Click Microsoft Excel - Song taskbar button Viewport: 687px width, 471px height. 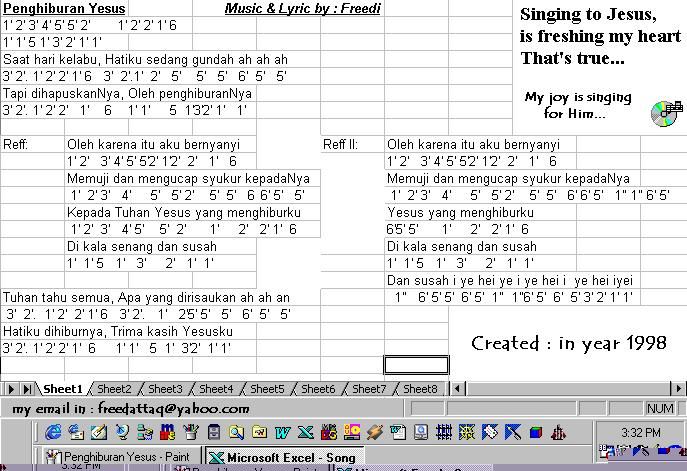[x=284, y=457]
